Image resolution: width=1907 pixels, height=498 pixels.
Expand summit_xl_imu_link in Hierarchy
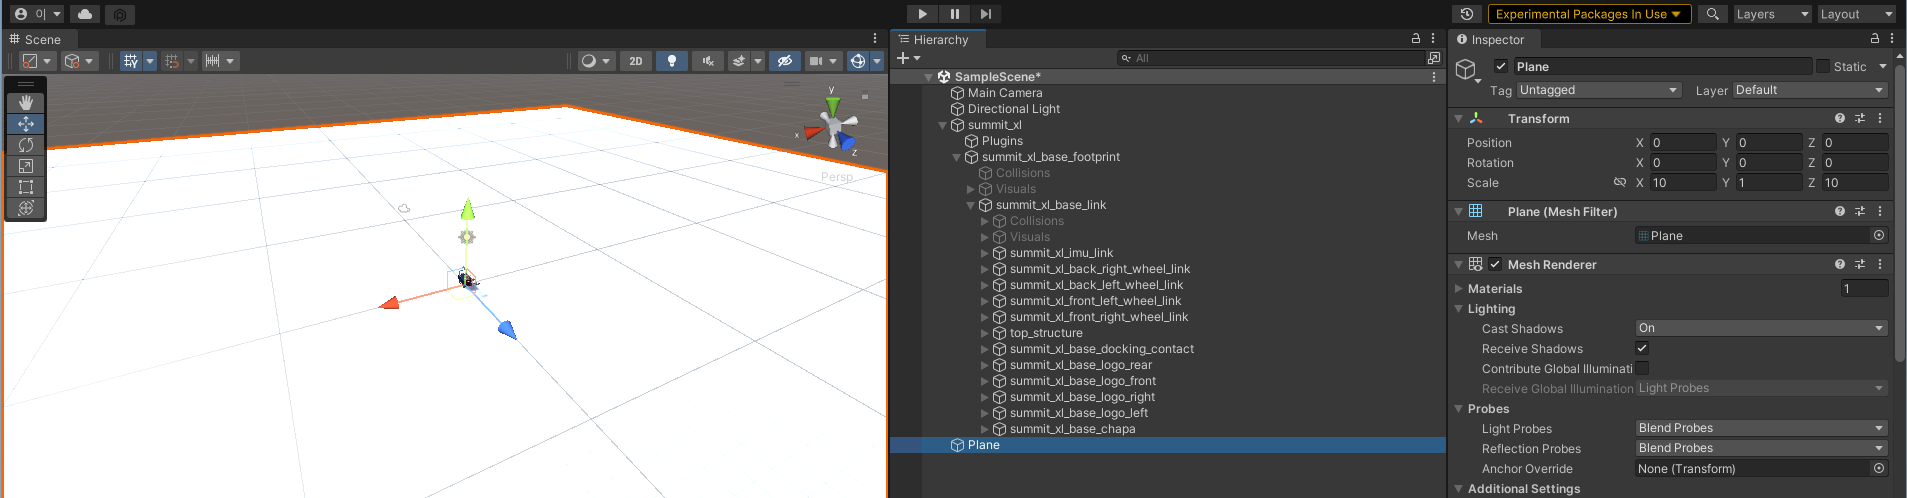985,253
